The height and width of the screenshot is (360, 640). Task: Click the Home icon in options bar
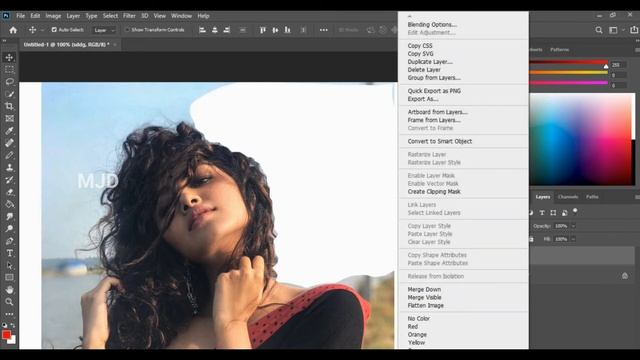pos(13,30)
